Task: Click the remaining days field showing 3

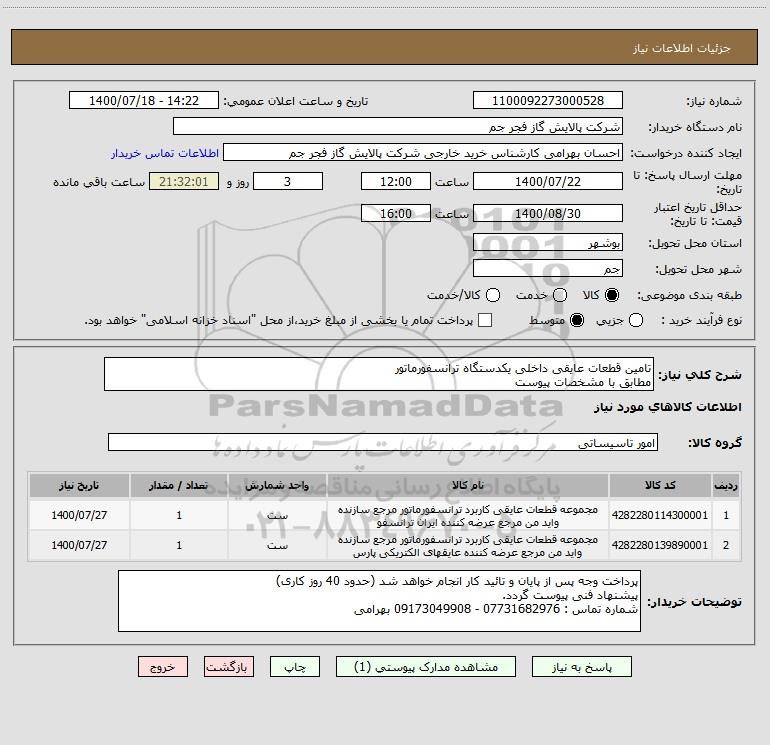Action: click(x=288, y=181)
